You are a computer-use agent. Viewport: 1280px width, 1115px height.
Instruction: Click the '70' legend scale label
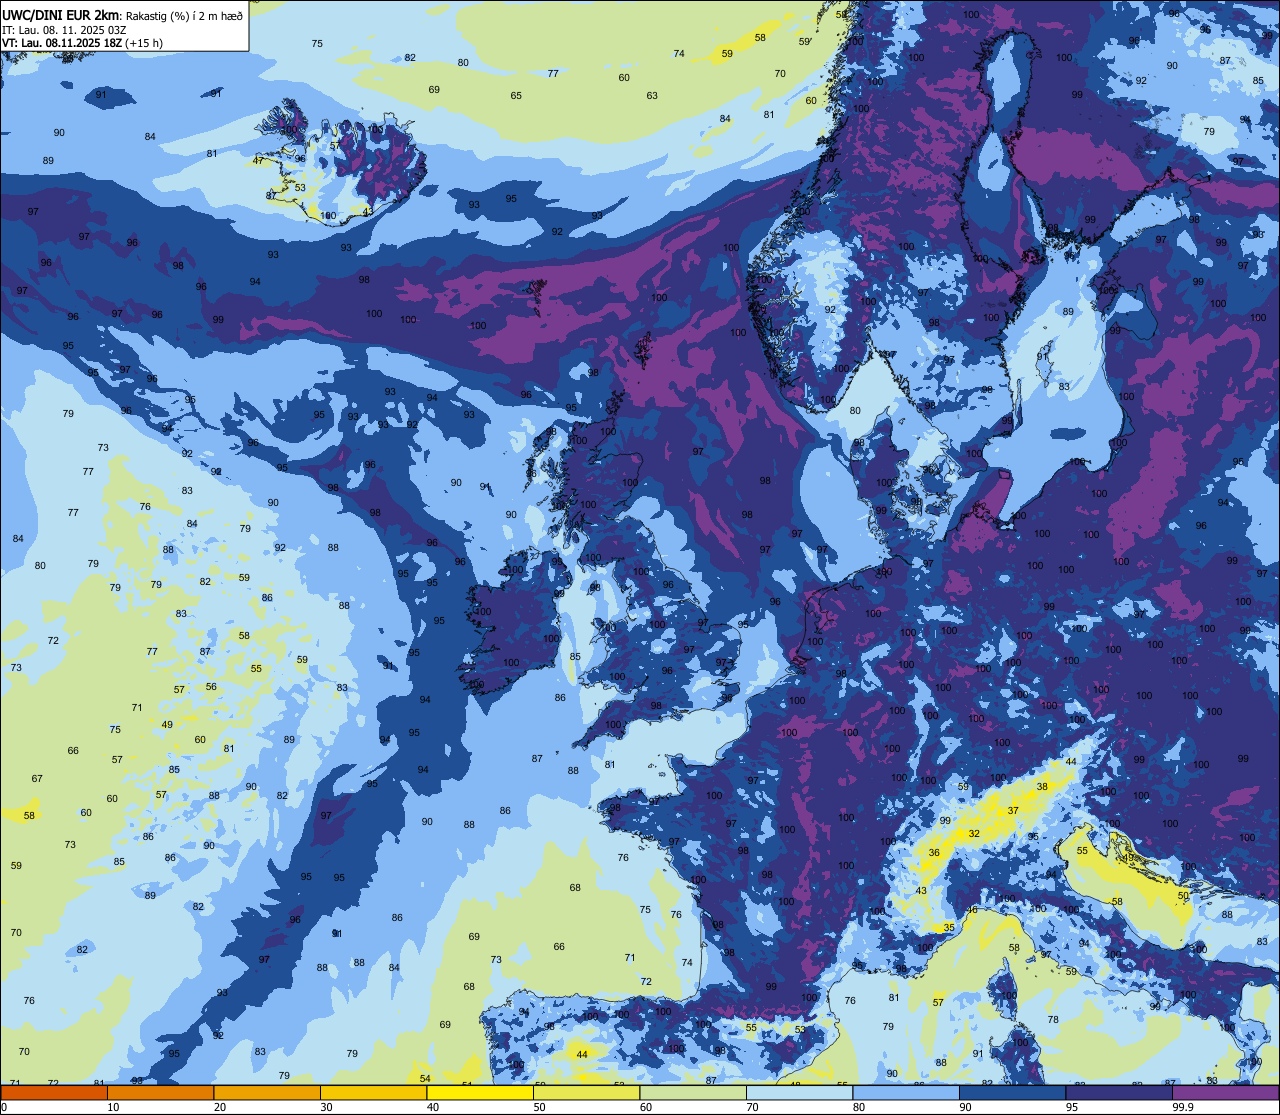click(752, 1106)
